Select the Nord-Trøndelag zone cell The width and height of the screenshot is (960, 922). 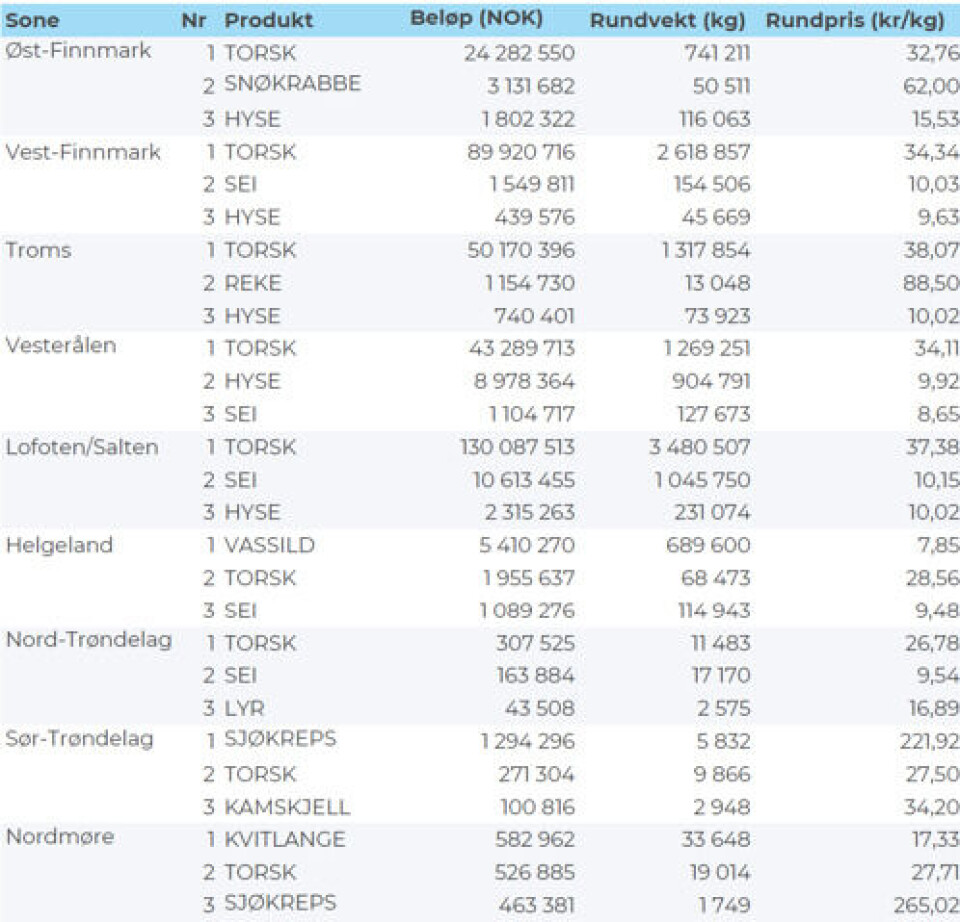(x=88, y=641)
